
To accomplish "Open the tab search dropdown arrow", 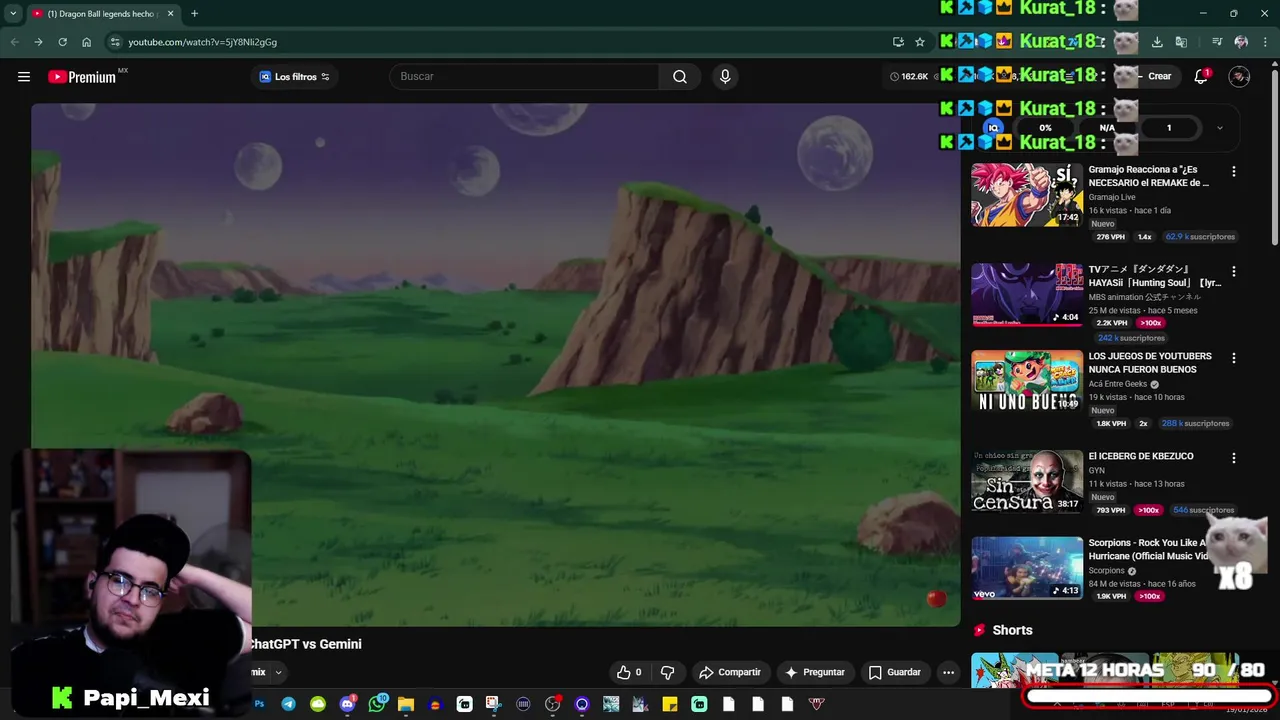I will click(13, 13).
